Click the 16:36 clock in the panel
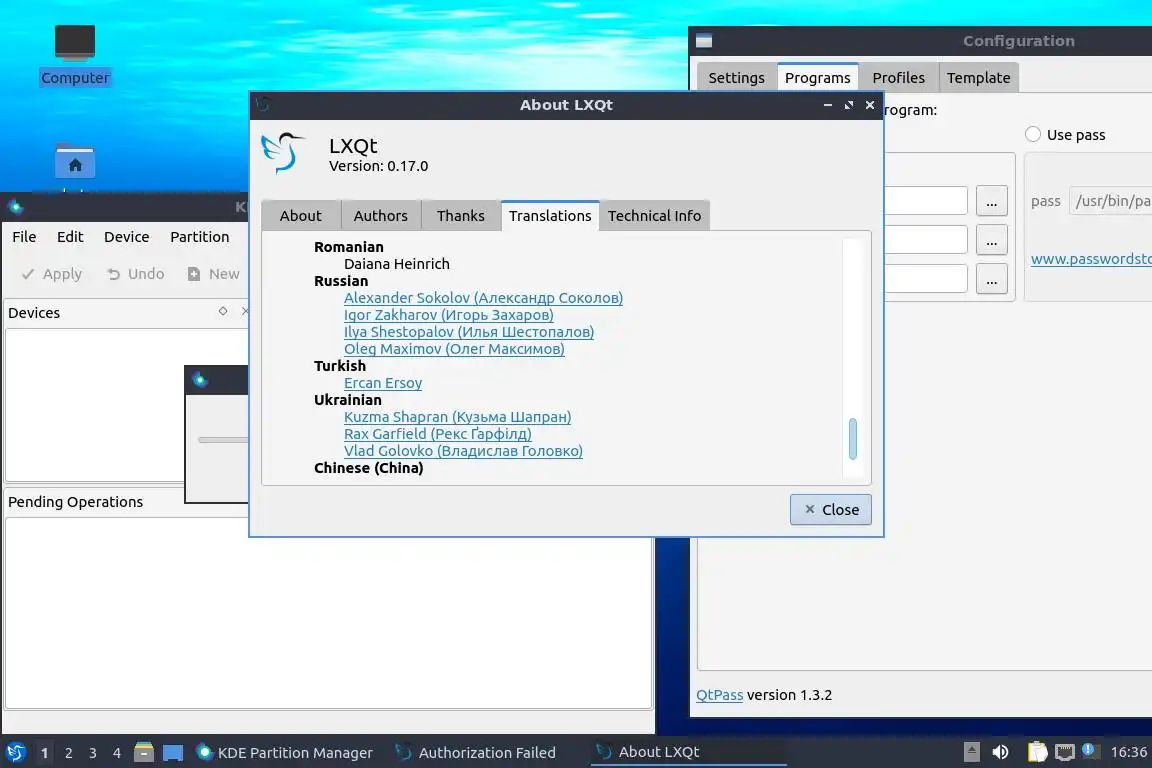The image size is (1152, 768). pyautogui.click(x=1128, y=752)
